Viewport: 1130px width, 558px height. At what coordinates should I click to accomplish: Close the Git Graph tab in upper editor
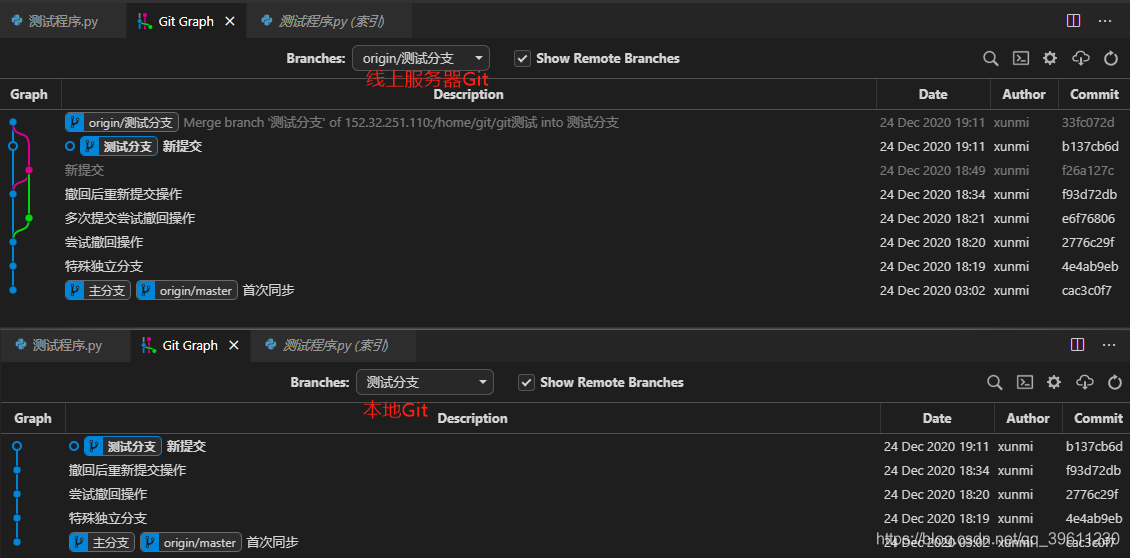230,21
